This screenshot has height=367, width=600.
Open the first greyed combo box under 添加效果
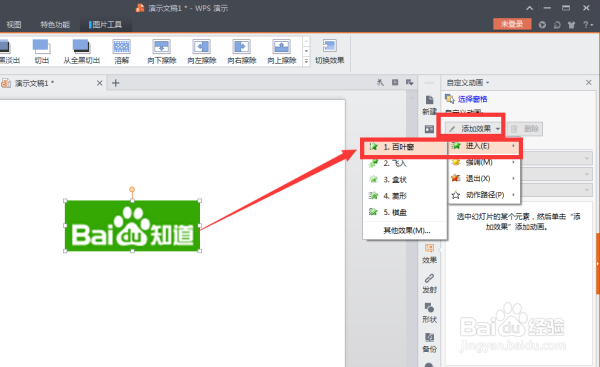pyautogui.click(x=556, y=158)
